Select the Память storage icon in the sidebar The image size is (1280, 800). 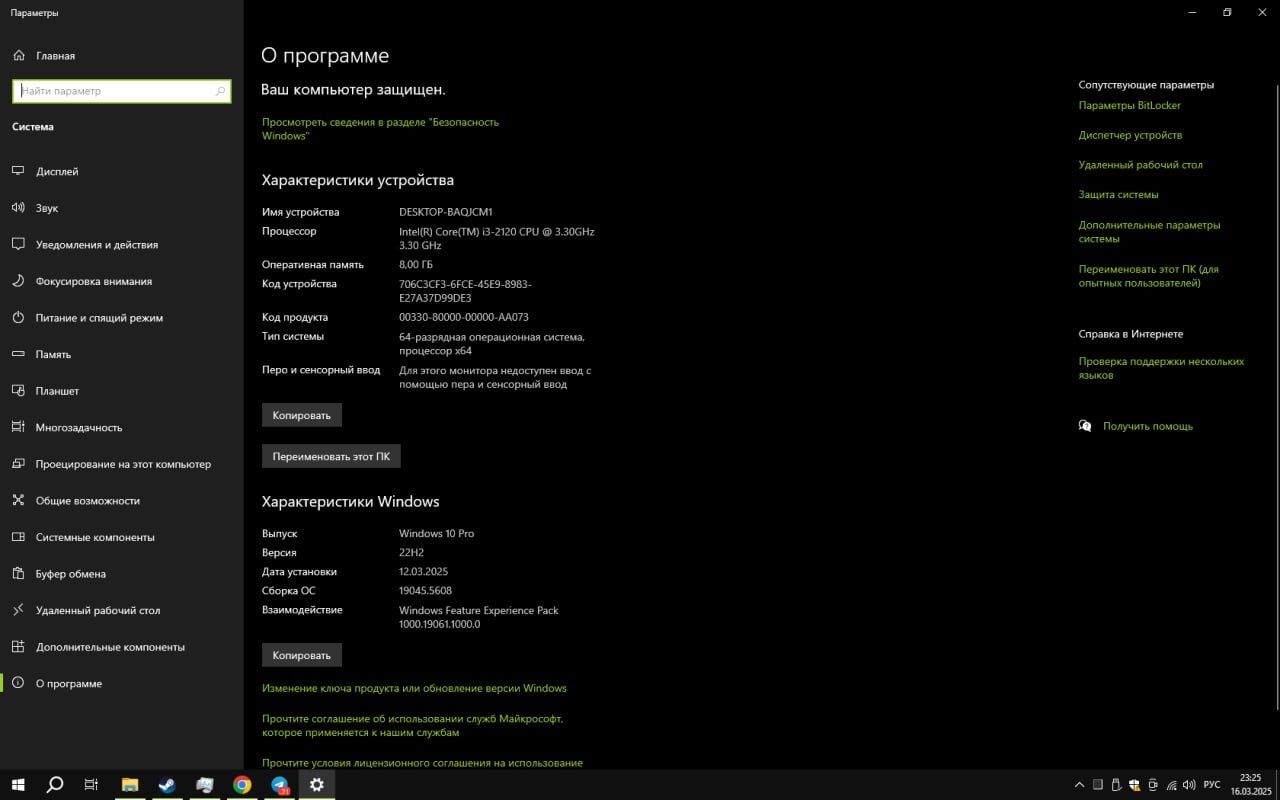[x=18, y=354]
